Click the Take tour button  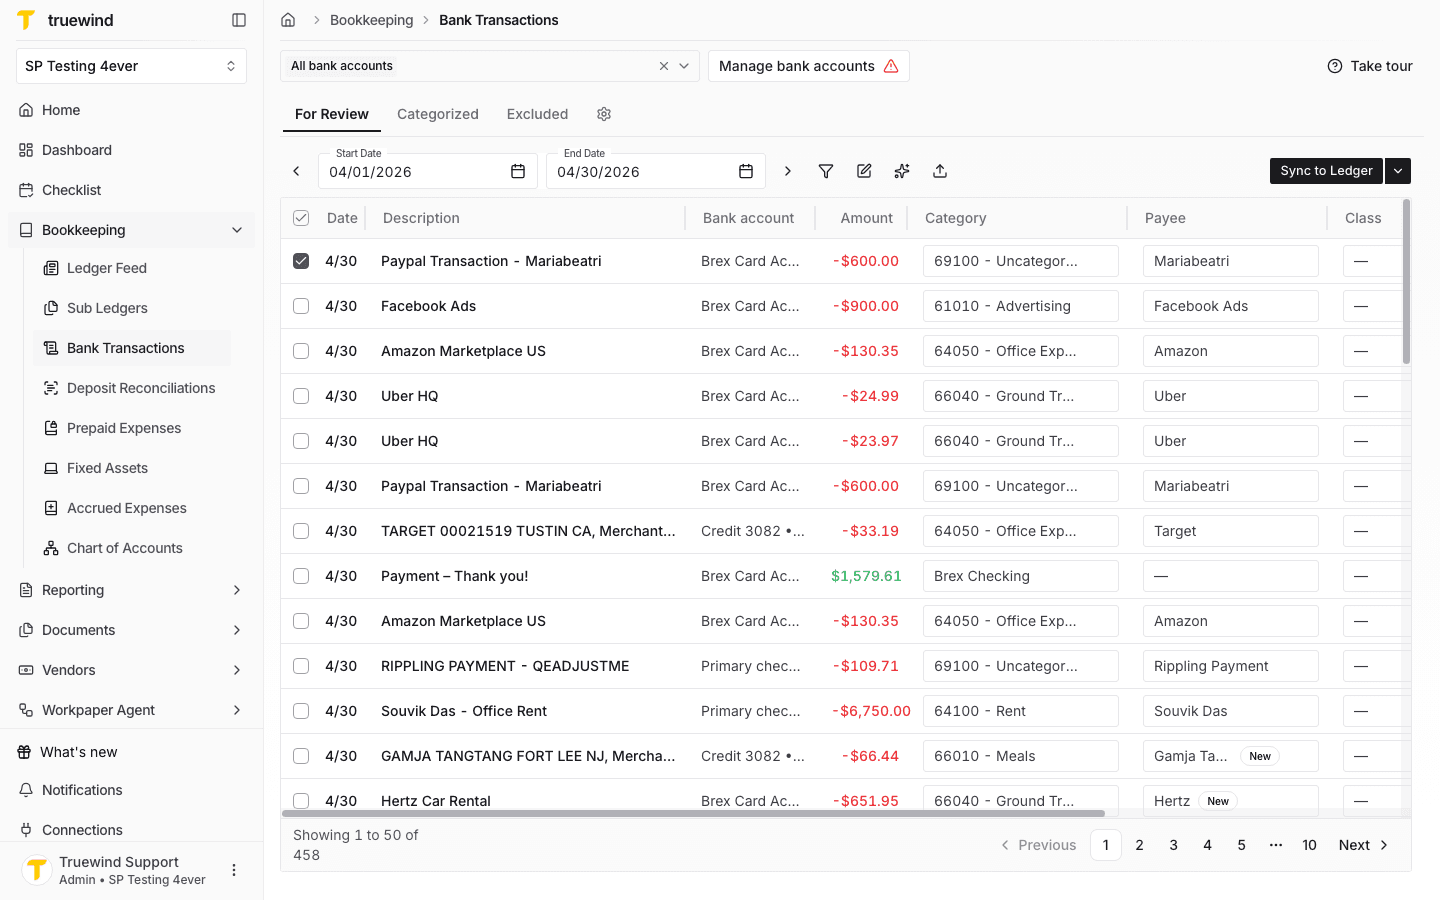pos(1369,66)
